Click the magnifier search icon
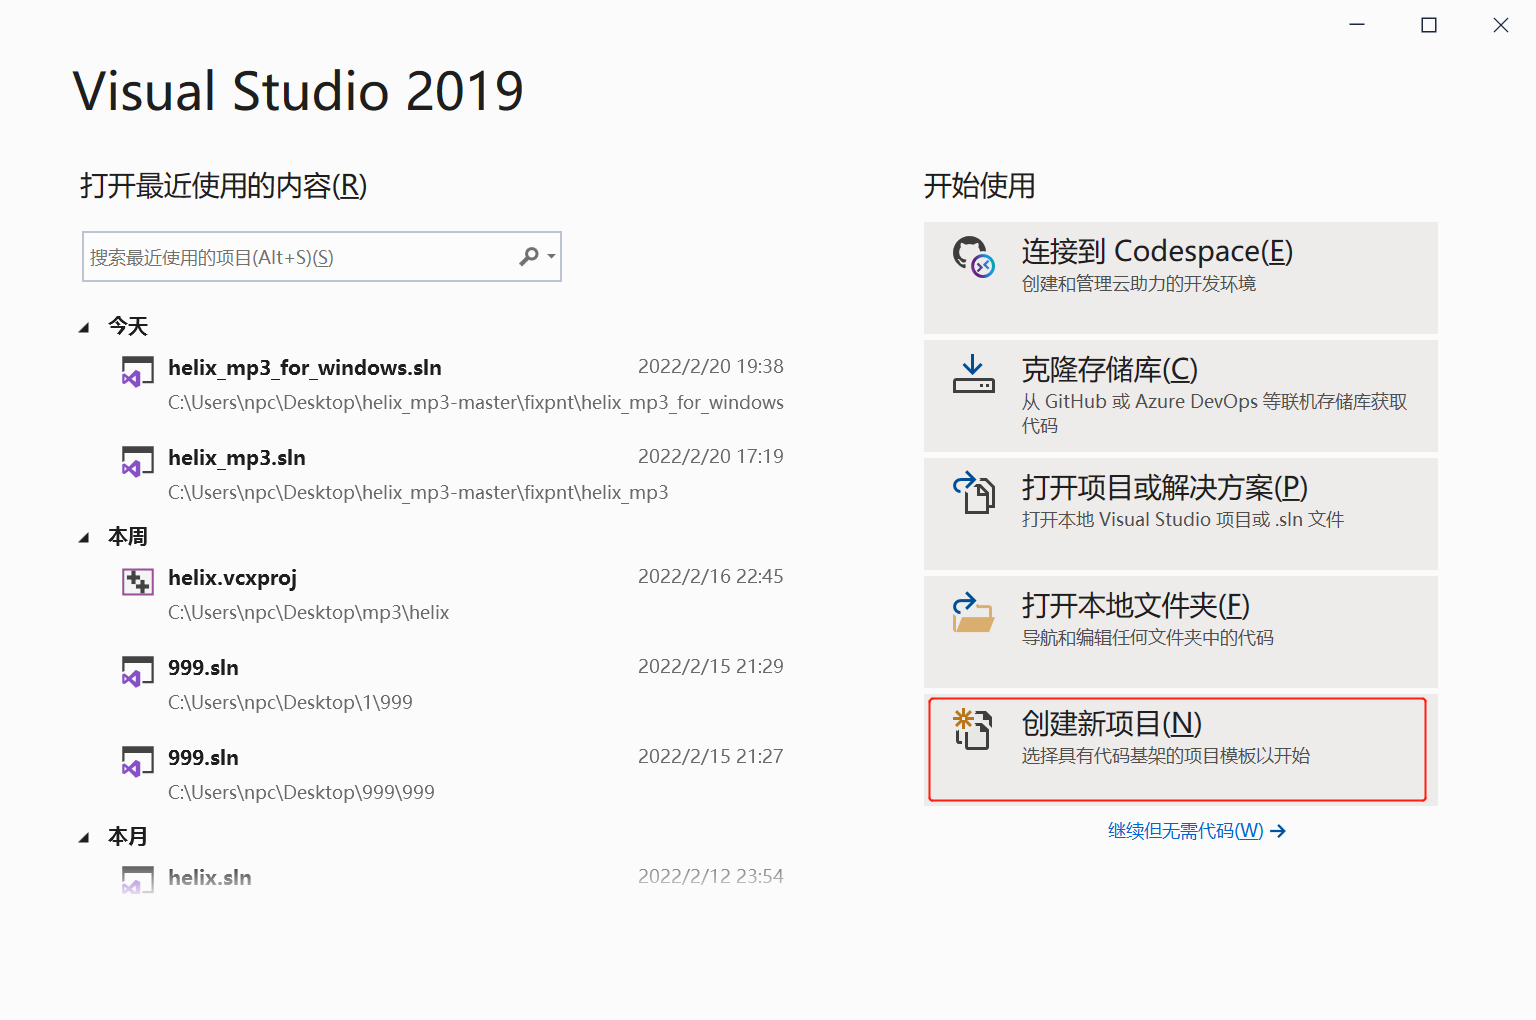The width and height of the screenshot is (1536, 1020). pyautogui.click(x=529, y=257)
